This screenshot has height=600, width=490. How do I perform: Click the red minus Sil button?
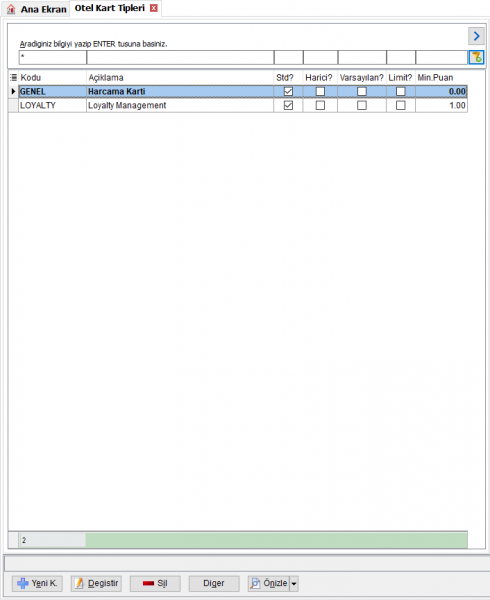pos(155,583)
